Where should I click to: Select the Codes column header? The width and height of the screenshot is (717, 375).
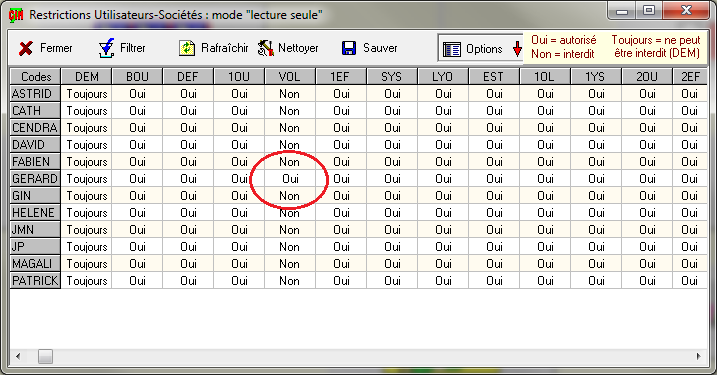(x=36, y=76)
